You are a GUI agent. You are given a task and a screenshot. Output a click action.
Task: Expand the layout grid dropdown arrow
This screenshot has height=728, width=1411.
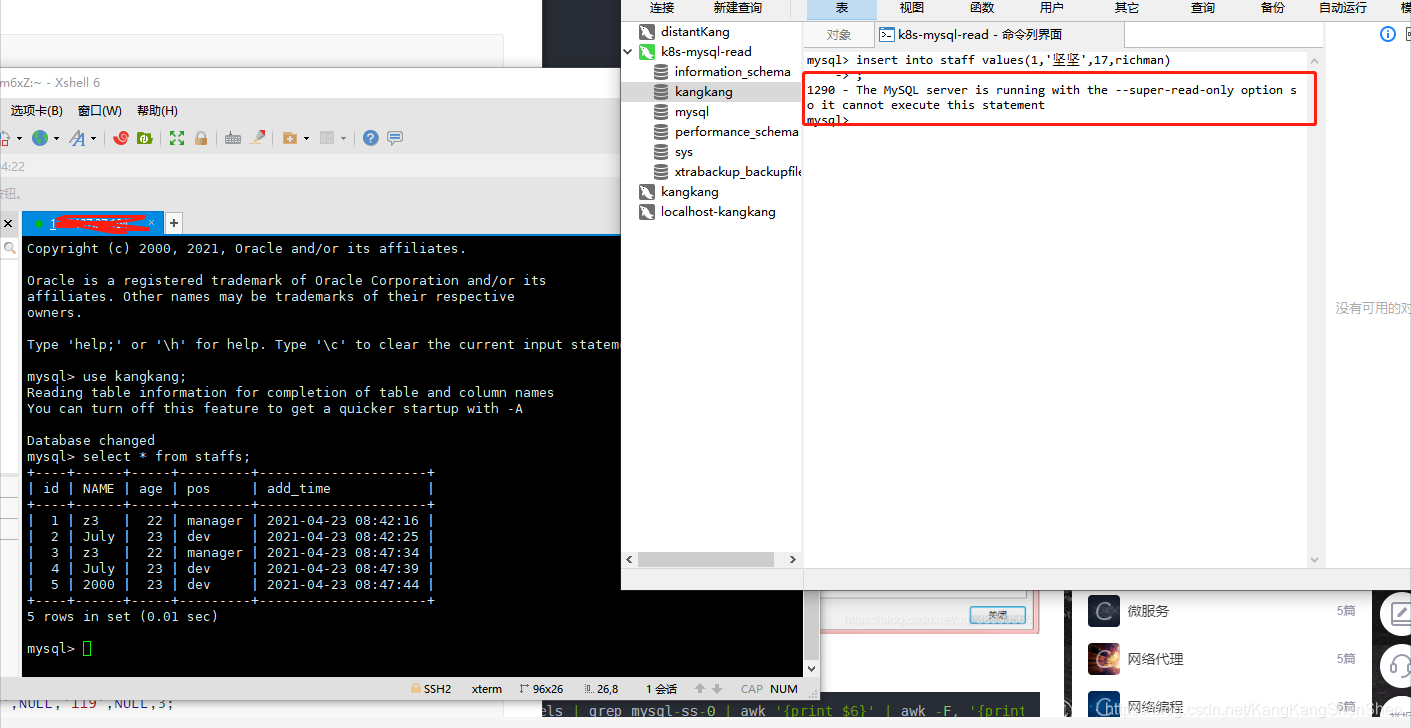tap(344, 139)
